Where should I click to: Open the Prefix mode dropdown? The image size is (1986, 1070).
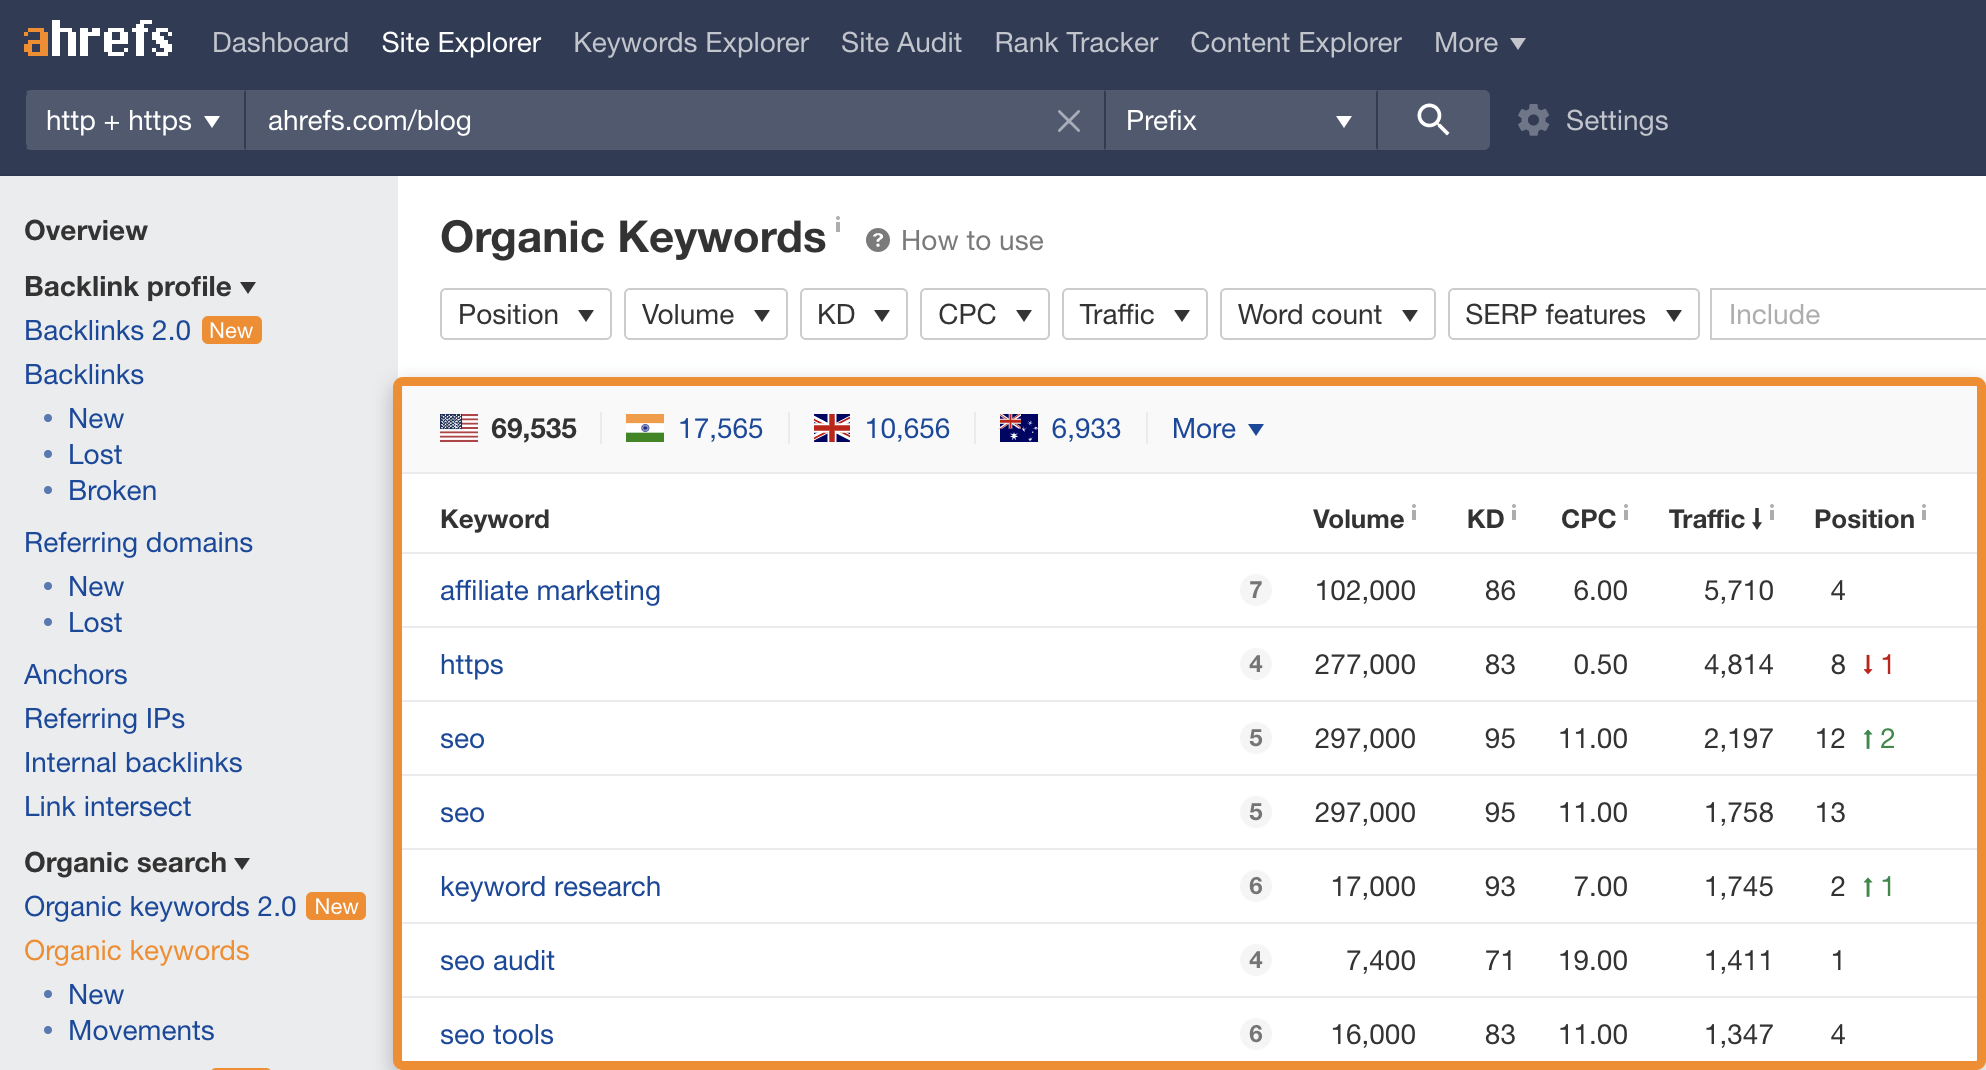click(1239, 121)
